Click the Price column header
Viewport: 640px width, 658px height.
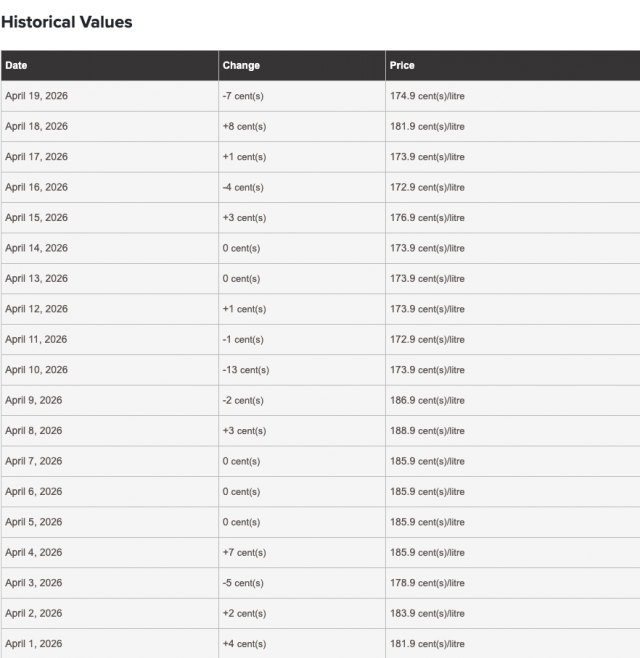pyautogui.click(x=402, y=65)
